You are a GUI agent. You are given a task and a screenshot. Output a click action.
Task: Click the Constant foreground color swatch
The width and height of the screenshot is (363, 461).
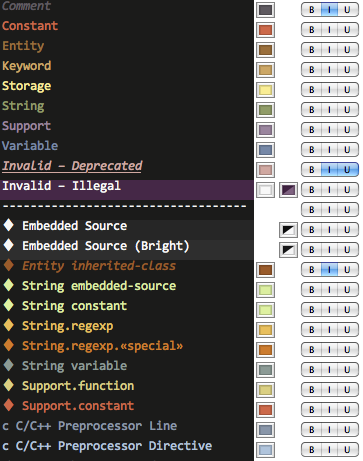(265, 30)
